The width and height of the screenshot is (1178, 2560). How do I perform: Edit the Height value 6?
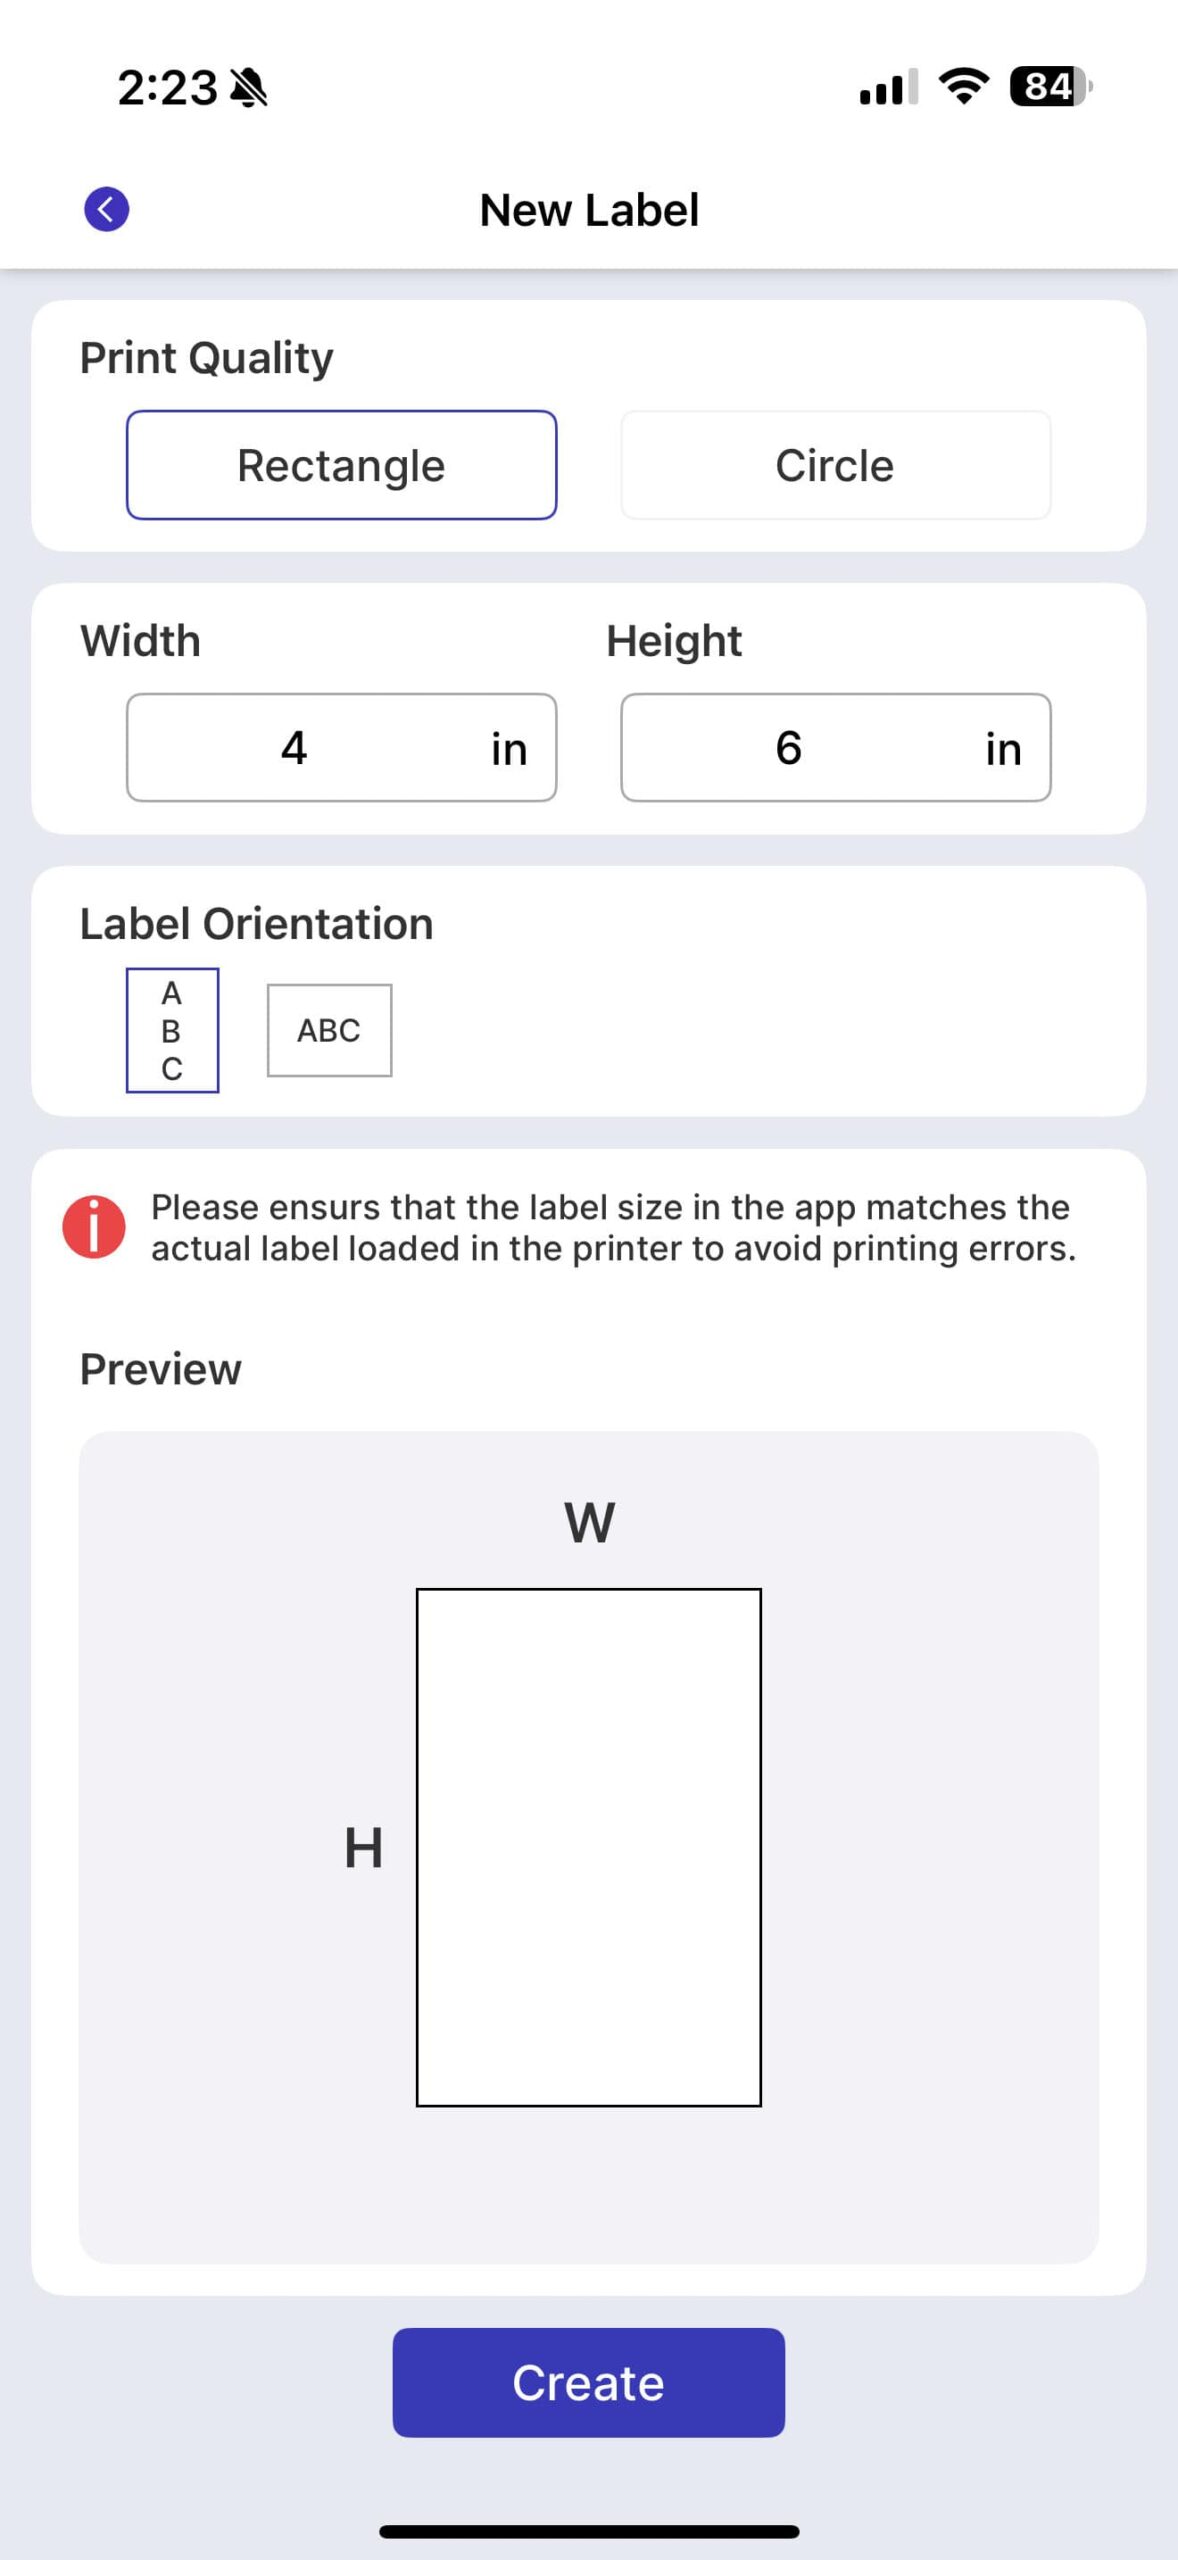click(788, 748)
